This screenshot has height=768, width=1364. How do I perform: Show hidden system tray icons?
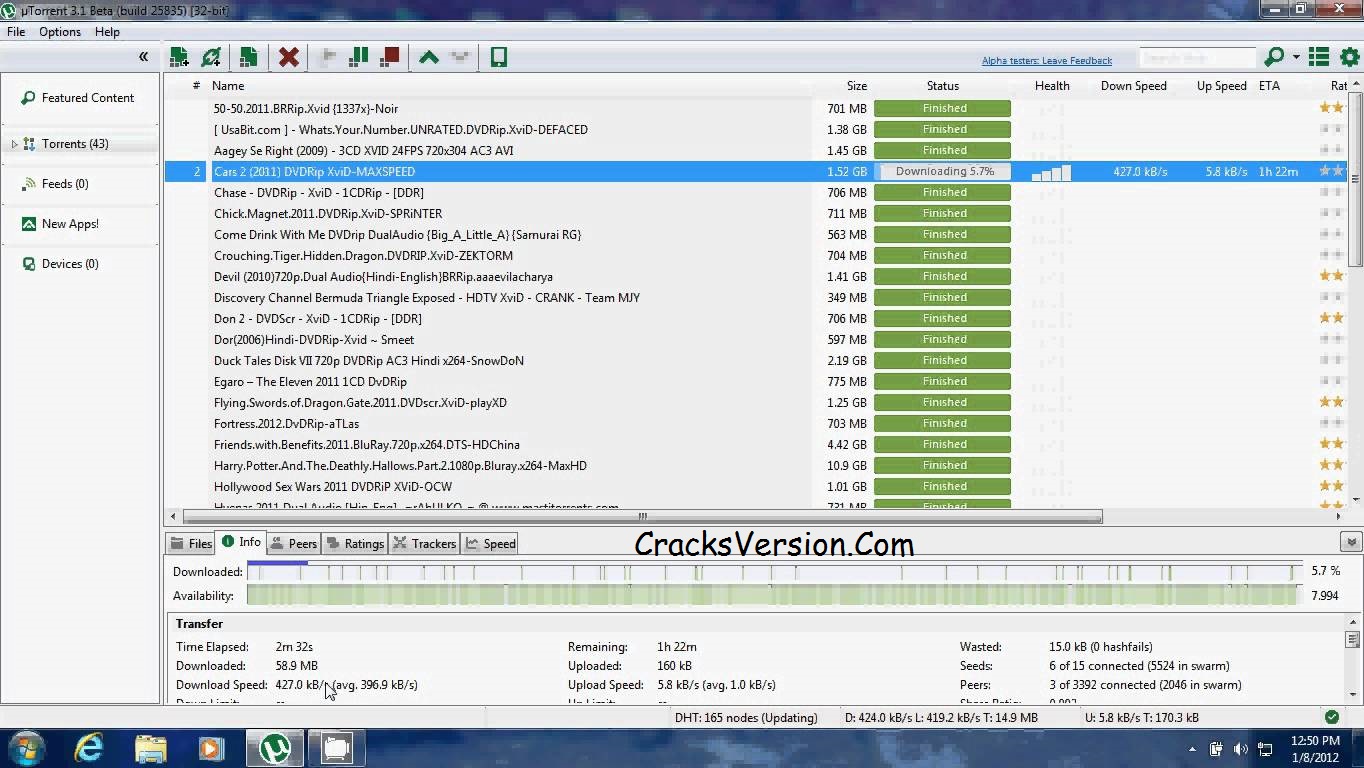tap(1193, 749)
